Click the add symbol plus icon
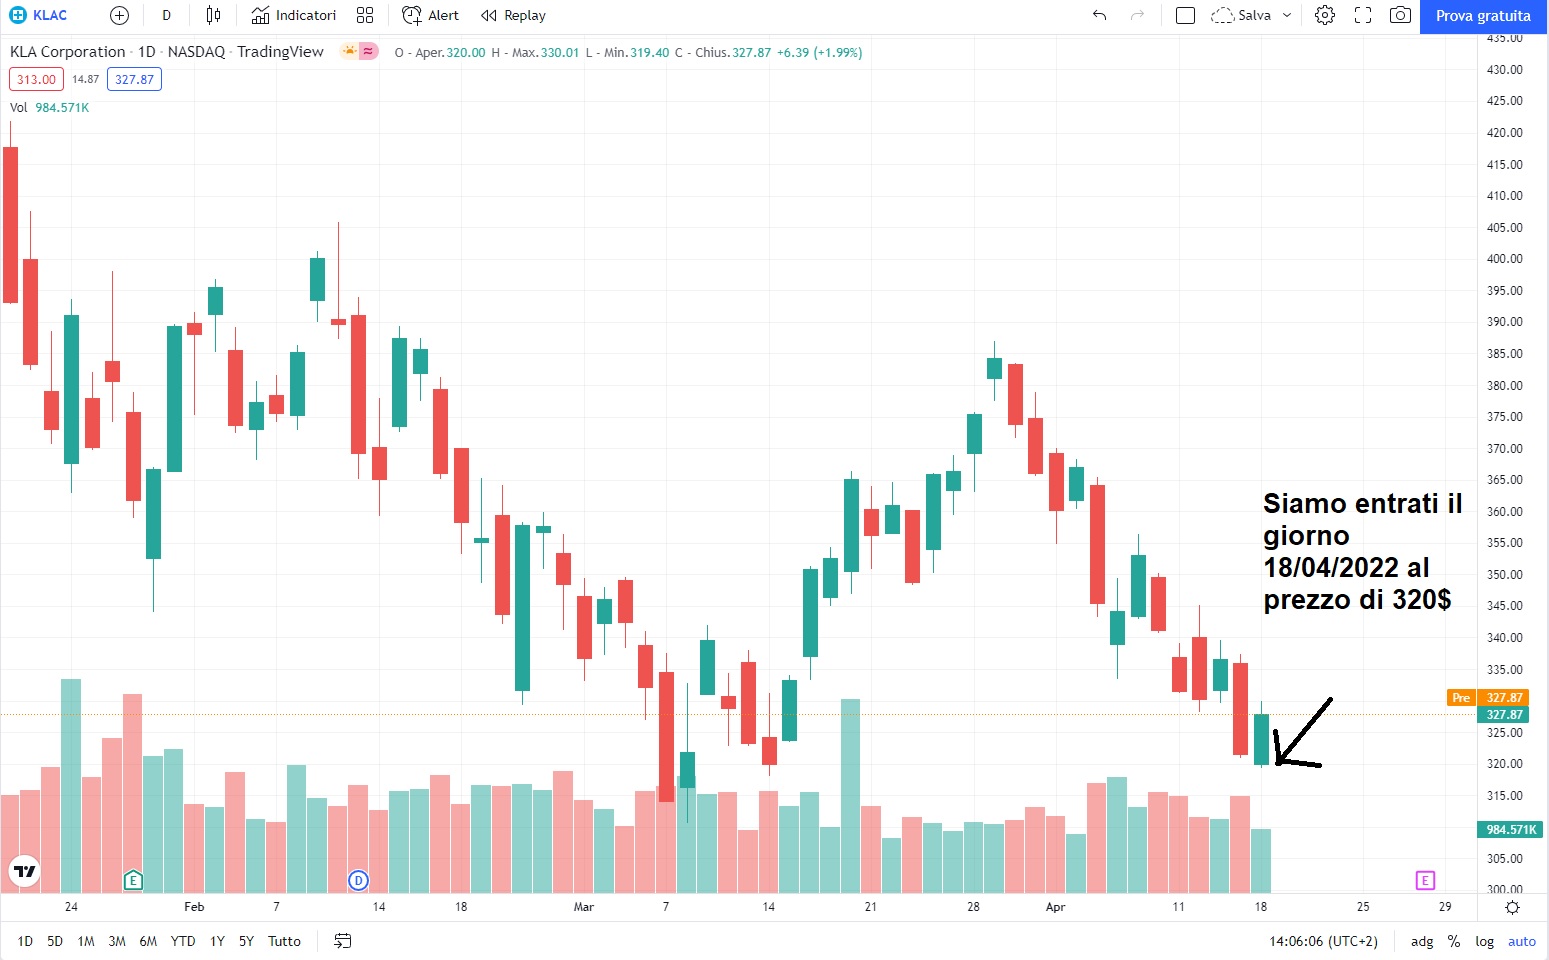Viewport: 1549px width, 960px height. [x=119, y=15]
